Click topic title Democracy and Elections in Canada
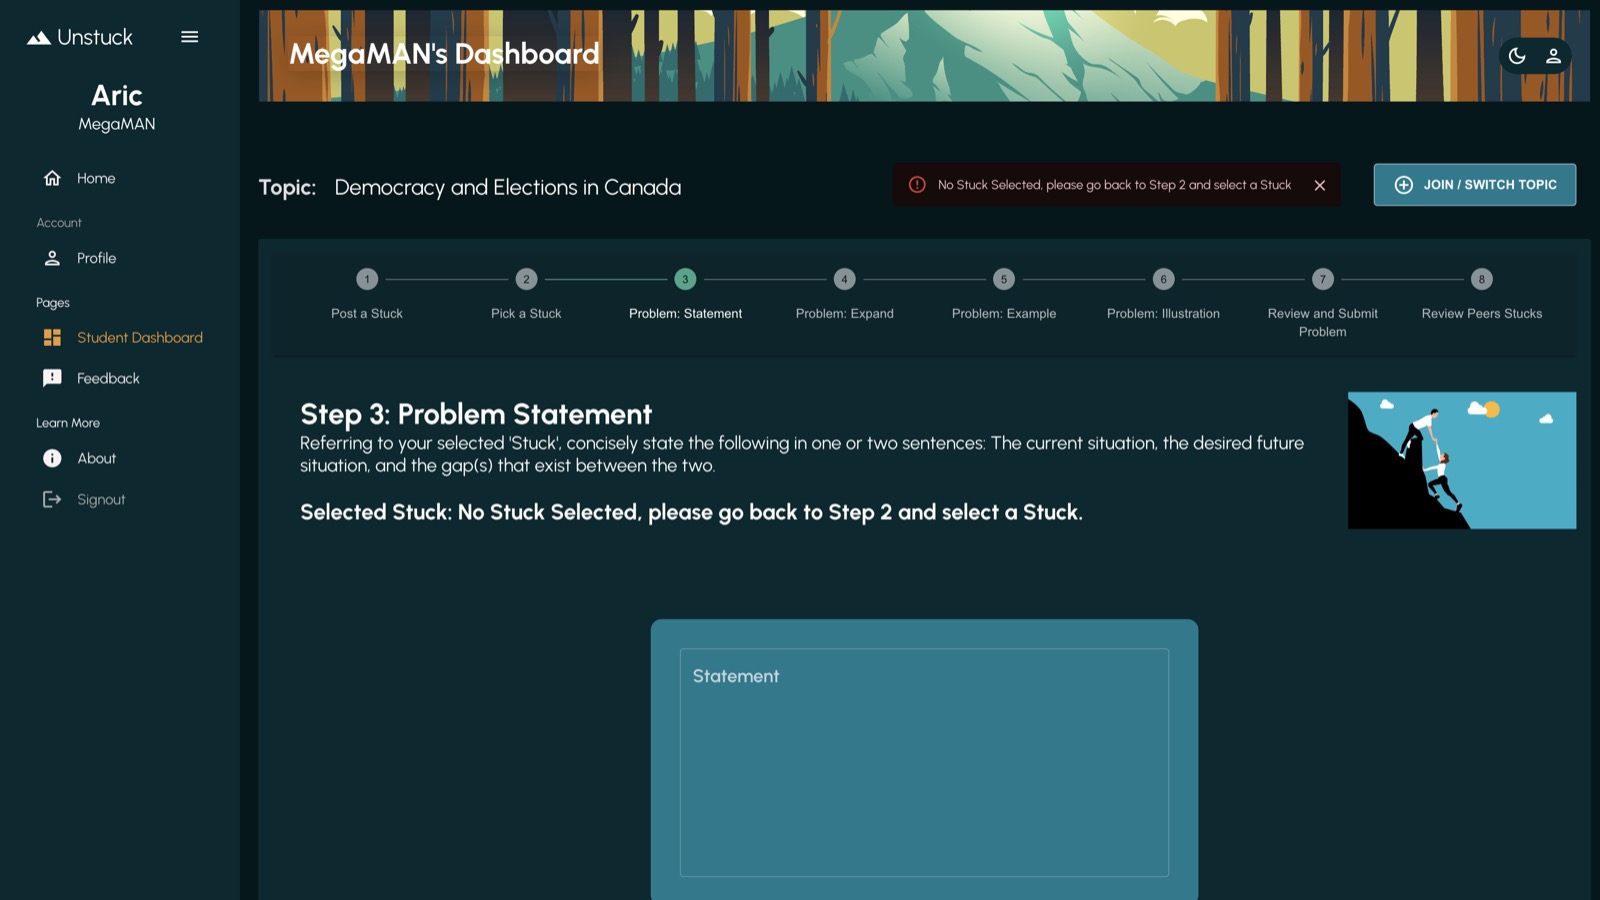The width and height of the screenshot is (1600, 900). [x=508, y=188]
